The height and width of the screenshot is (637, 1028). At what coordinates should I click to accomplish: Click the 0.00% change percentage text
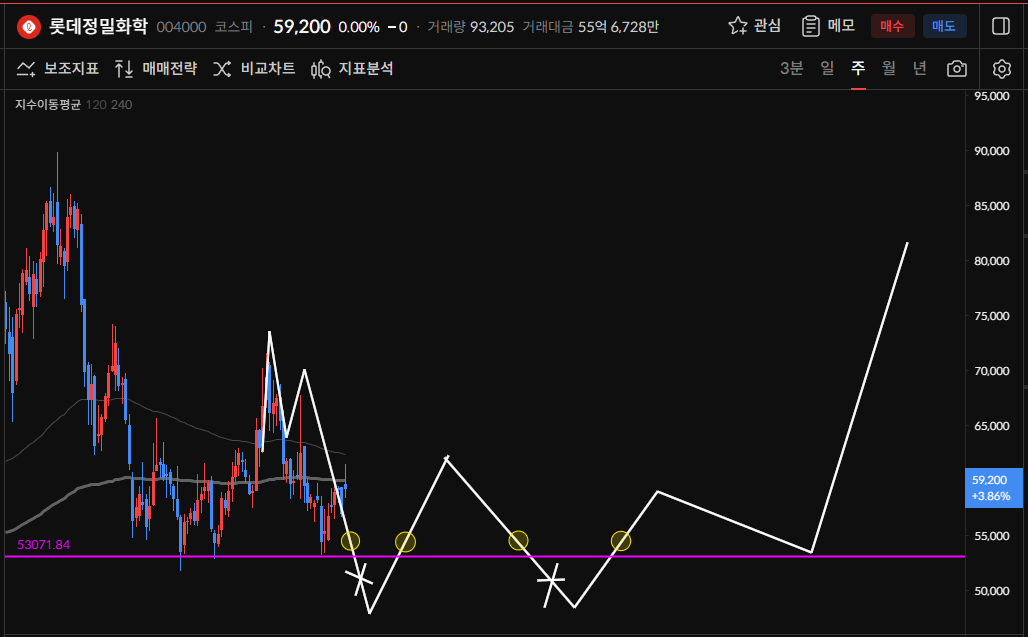tap(359, 27)
